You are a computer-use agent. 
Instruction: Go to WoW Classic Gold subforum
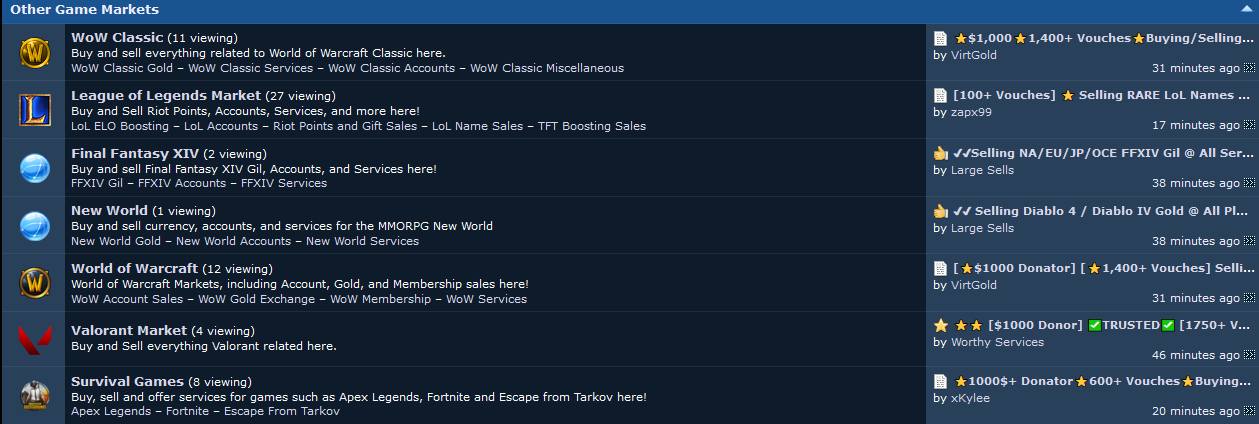coord(124,68)
